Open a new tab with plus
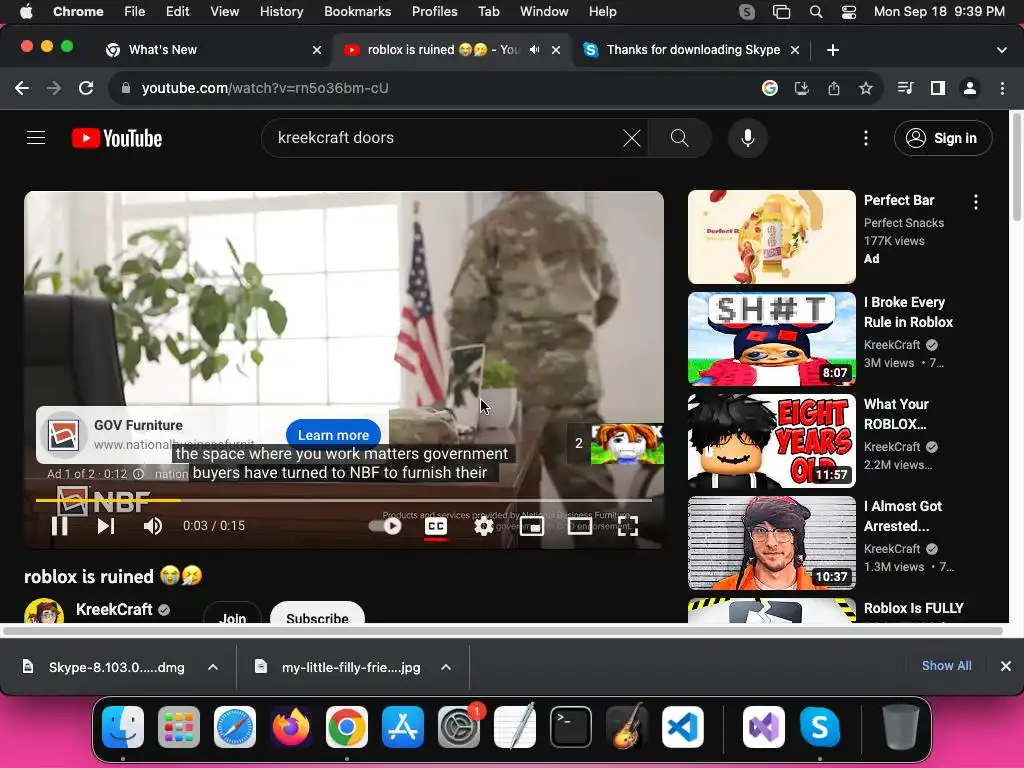1024x768 pixels. (833, 50)
